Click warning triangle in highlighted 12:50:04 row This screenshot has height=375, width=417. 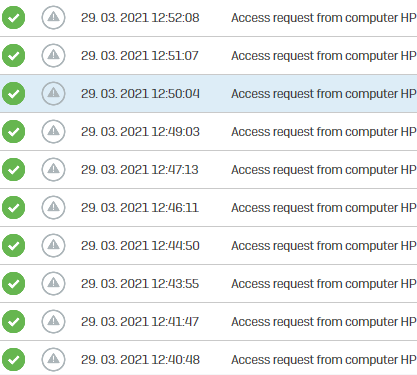click(53, 94)
